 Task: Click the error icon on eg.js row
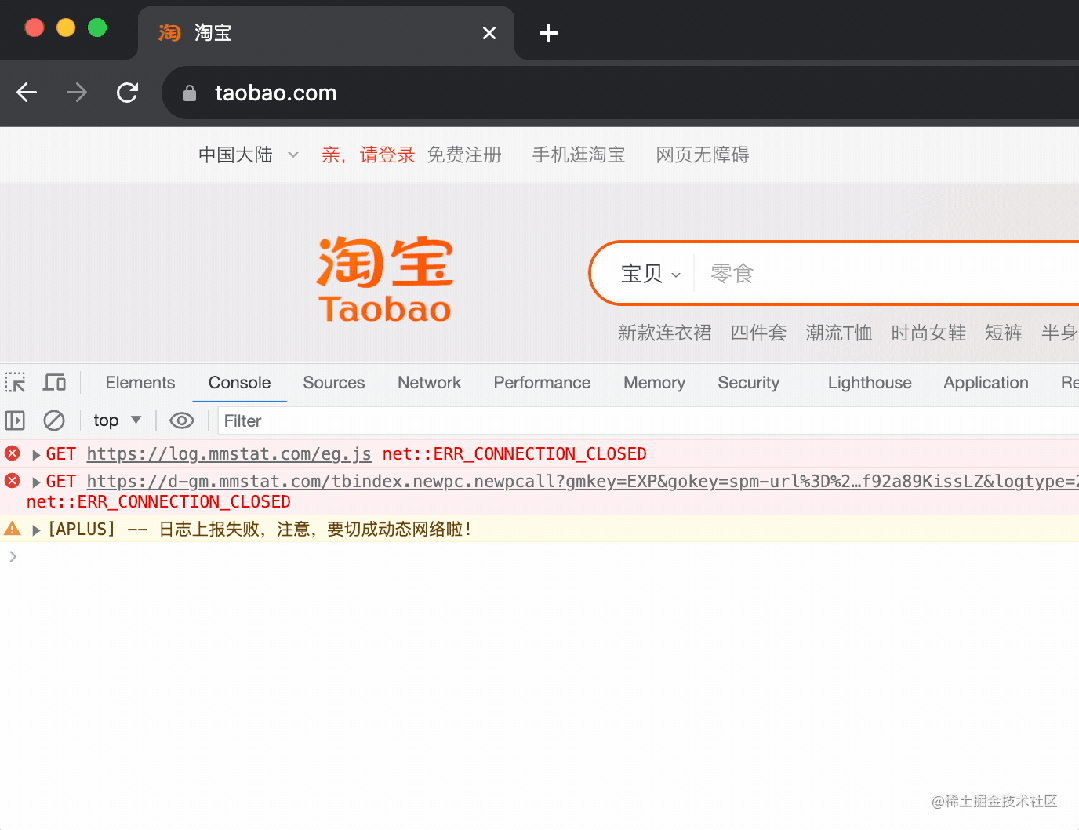tap(12, 454)
